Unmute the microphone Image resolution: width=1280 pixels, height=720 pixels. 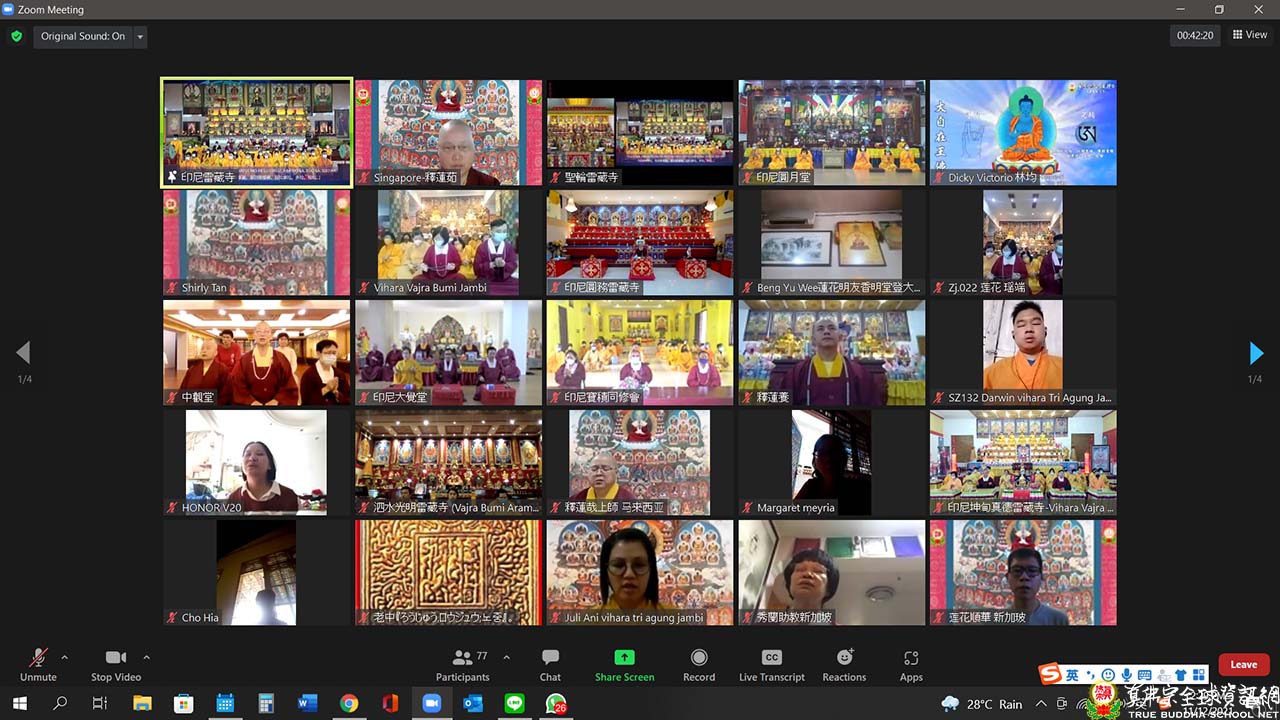tap(38, 664)
